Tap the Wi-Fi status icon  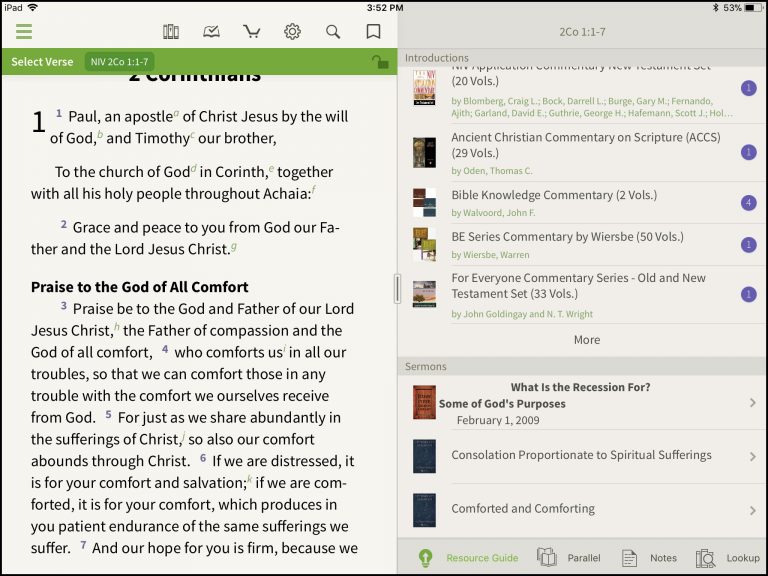click(32, 7)
